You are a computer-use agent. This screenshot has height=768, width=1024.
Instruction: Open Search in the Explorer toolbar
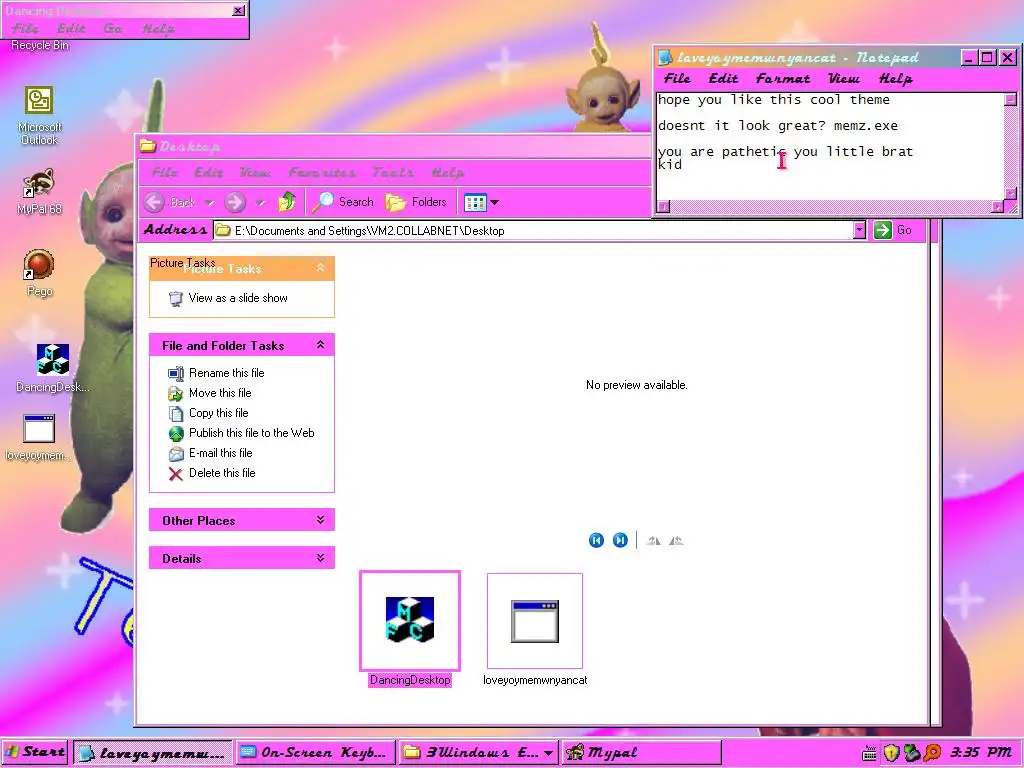tap(342, 202)
